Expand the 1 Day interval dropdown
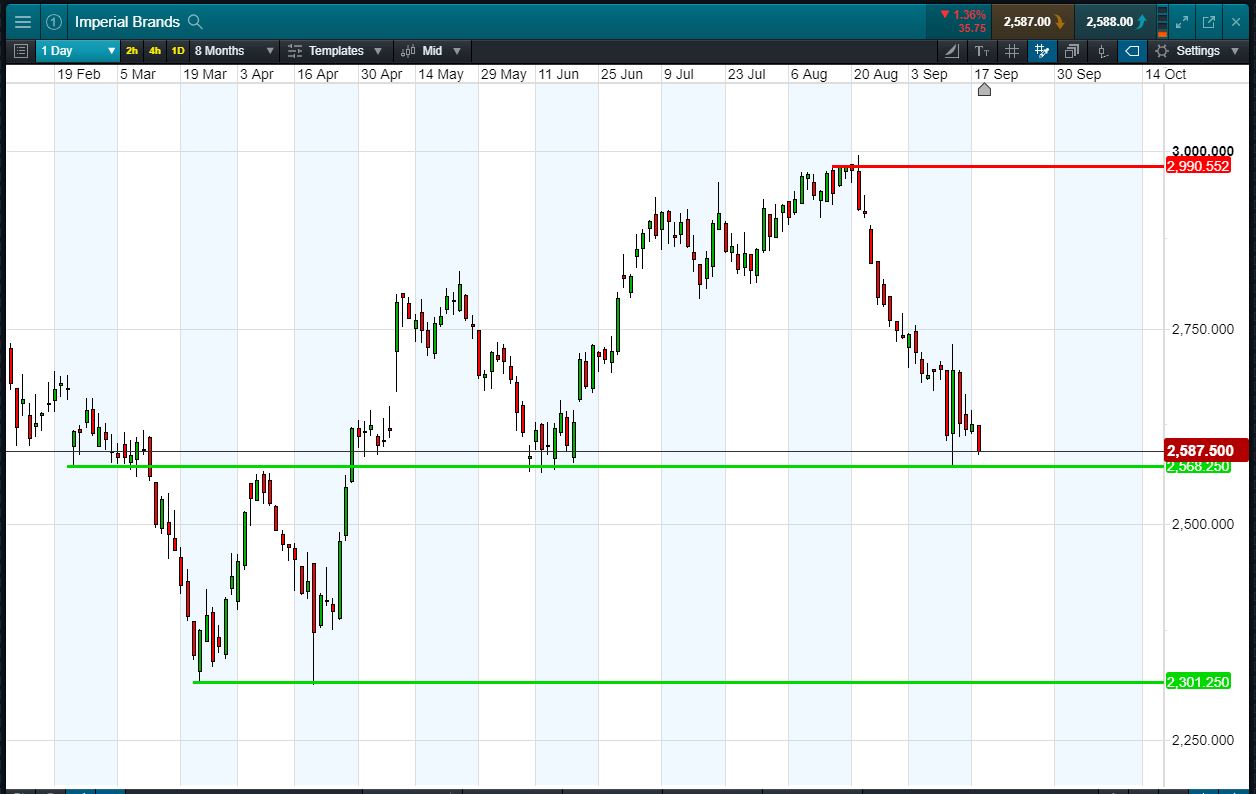The height and width of the screenshot is (794, 1256). 79,51
